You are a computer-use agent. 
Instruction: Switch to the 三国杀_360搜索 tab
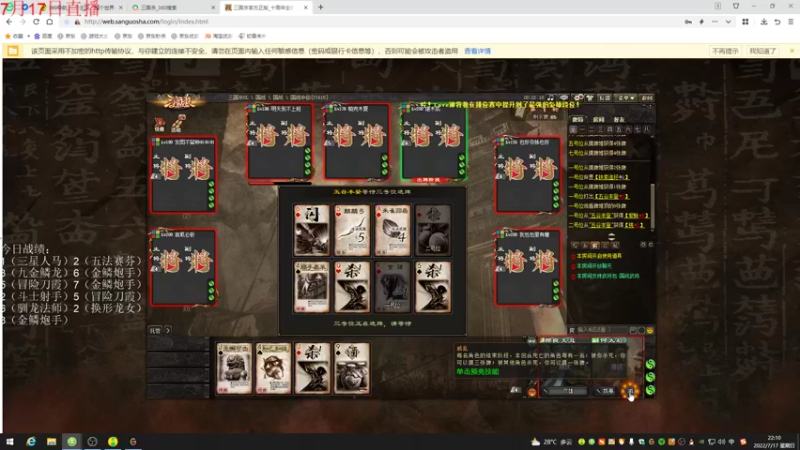pyautogui.click(x=173, y=8)
